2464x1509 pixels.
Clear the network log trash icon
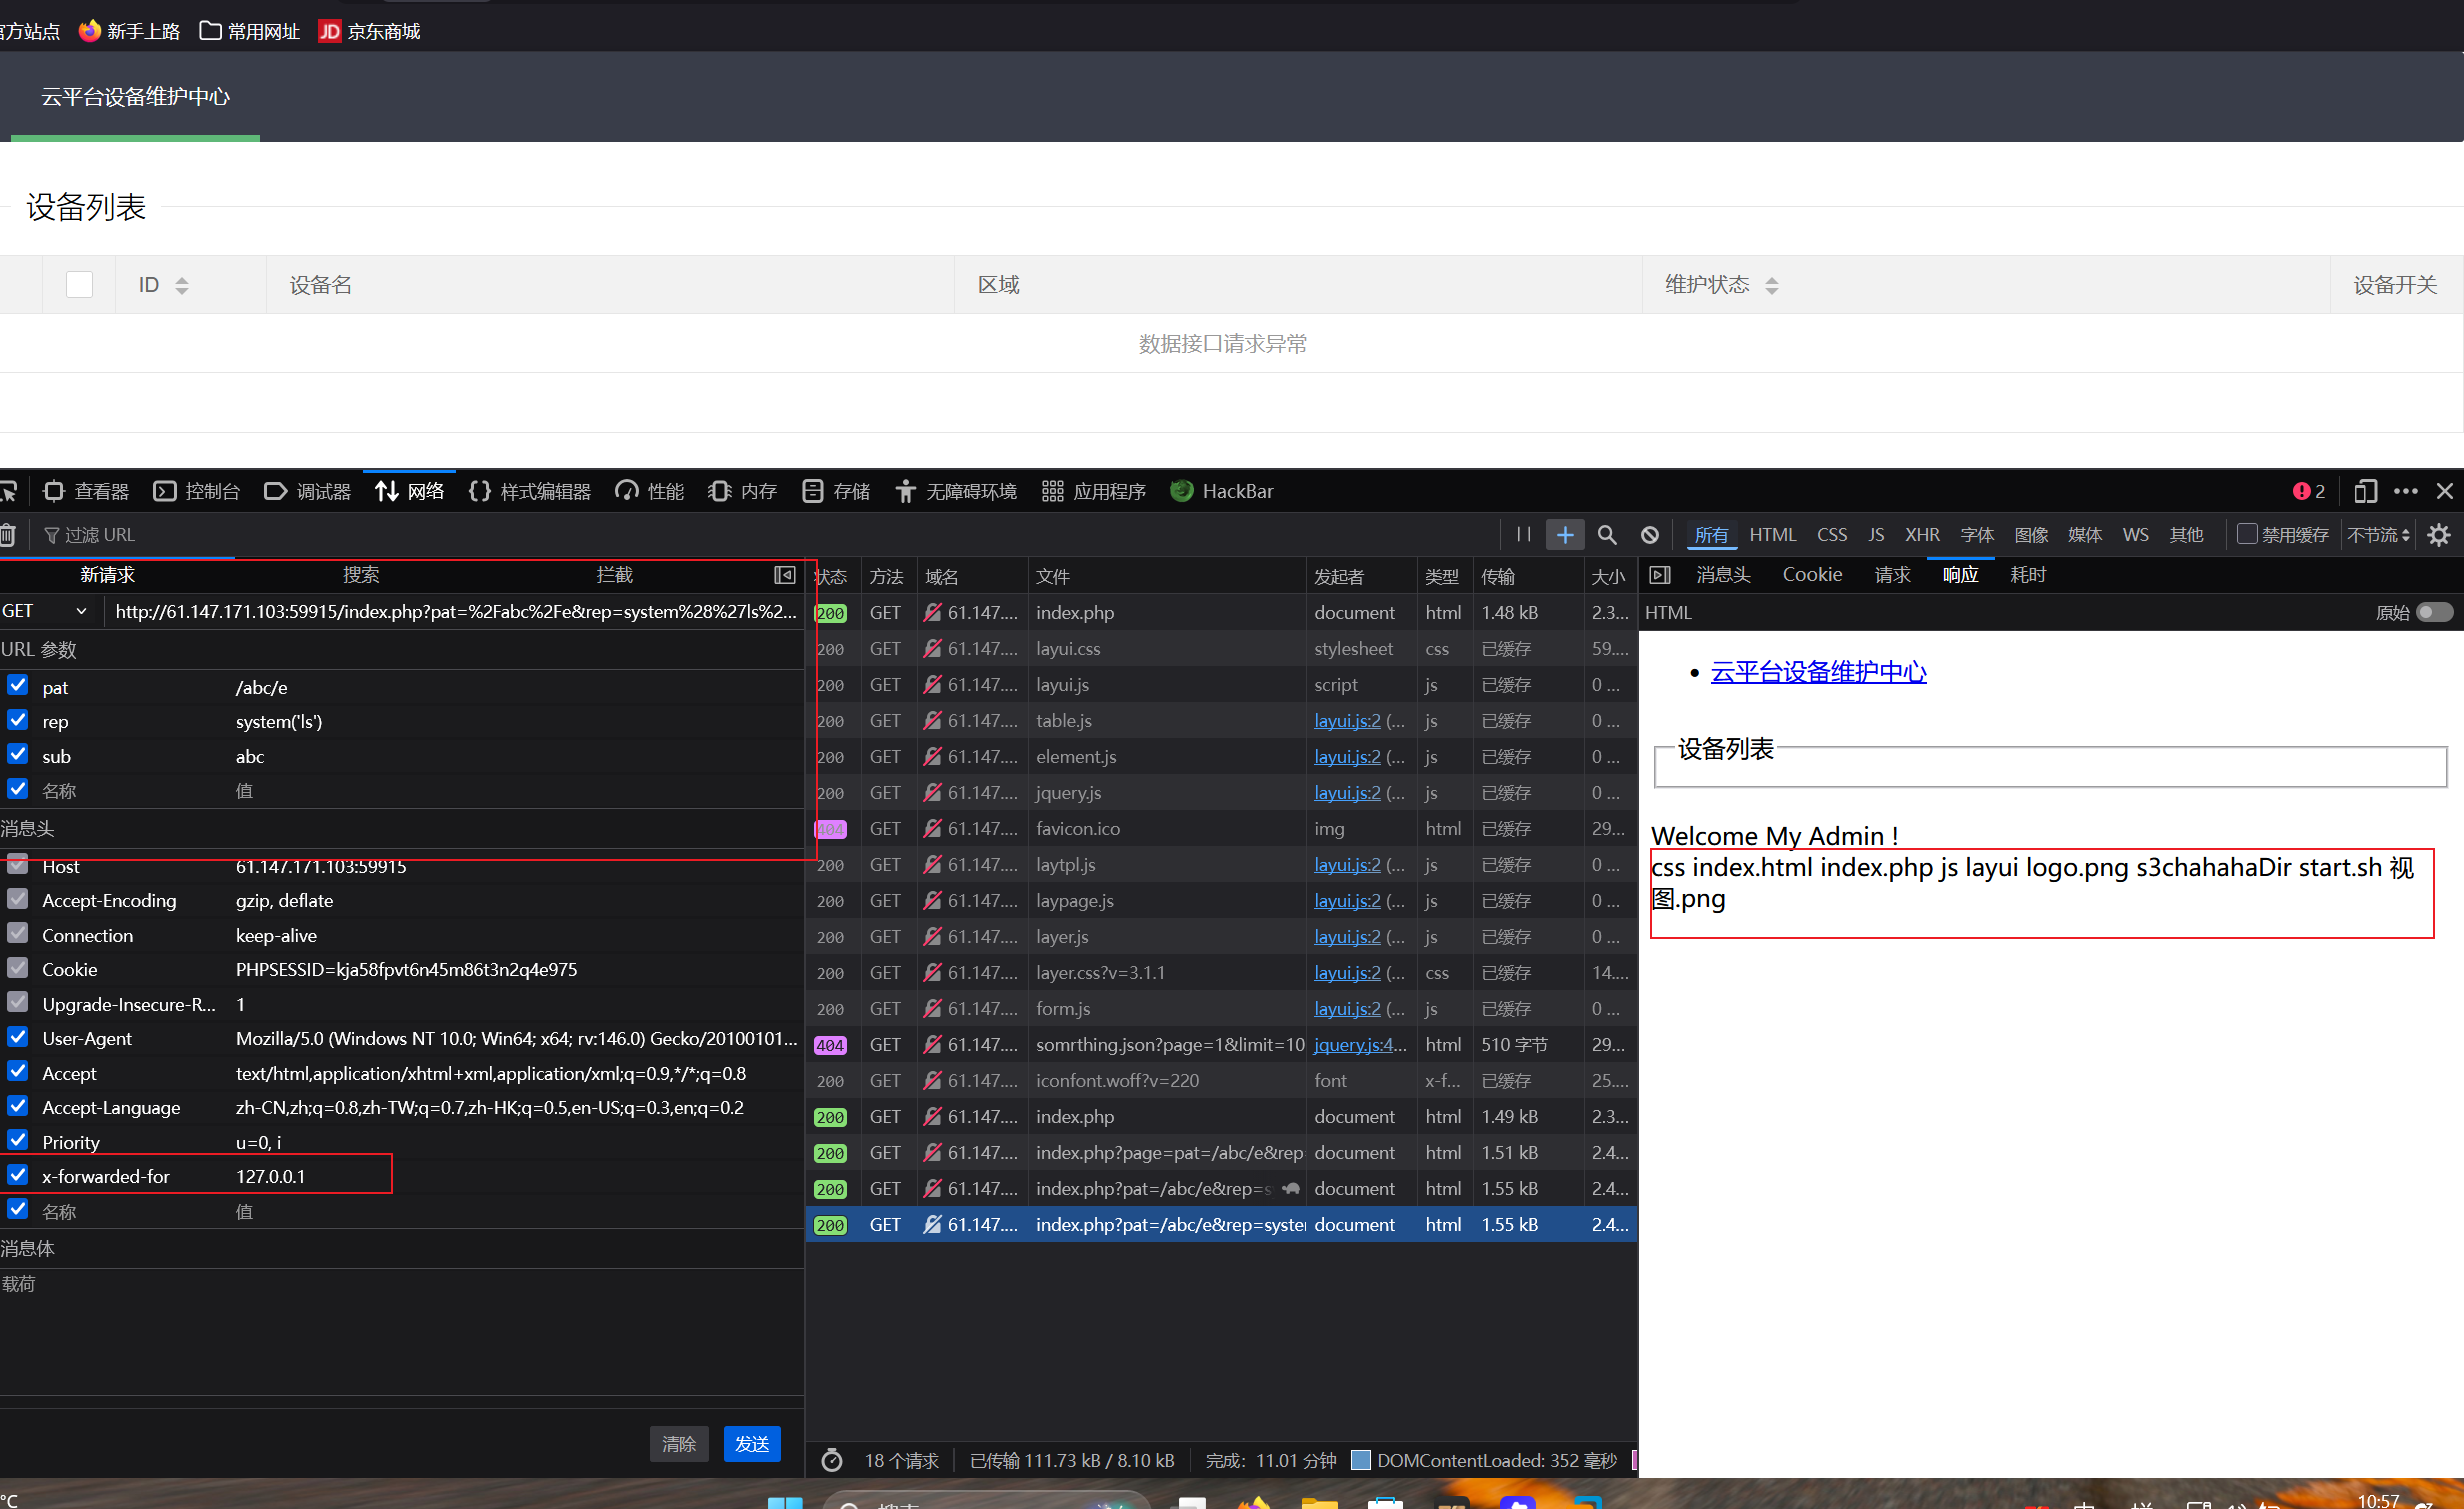8,535
